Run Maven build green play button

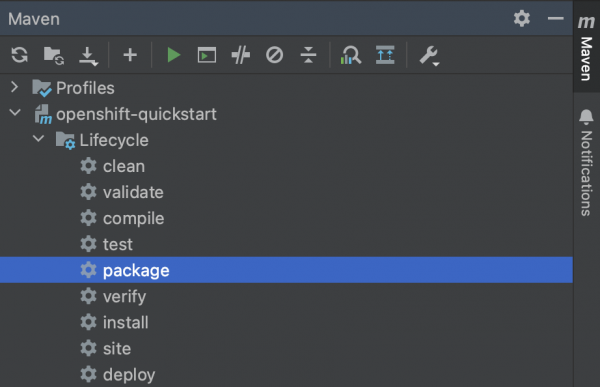click(174, 55)
